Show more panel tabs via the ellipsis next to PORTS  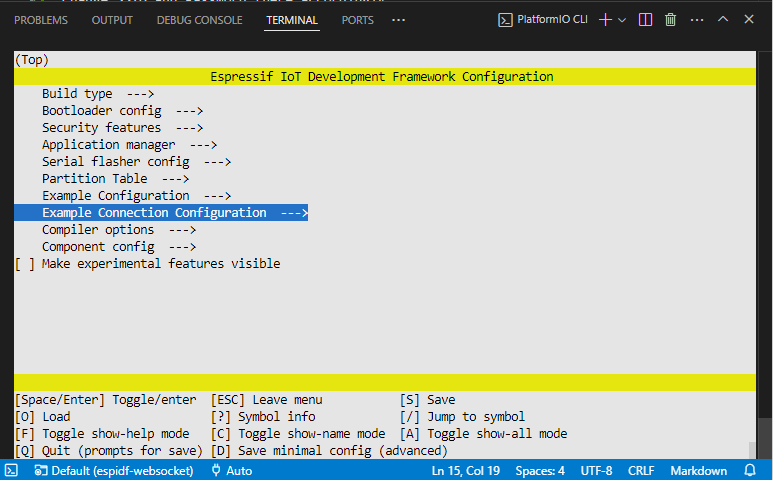(398, 20)
